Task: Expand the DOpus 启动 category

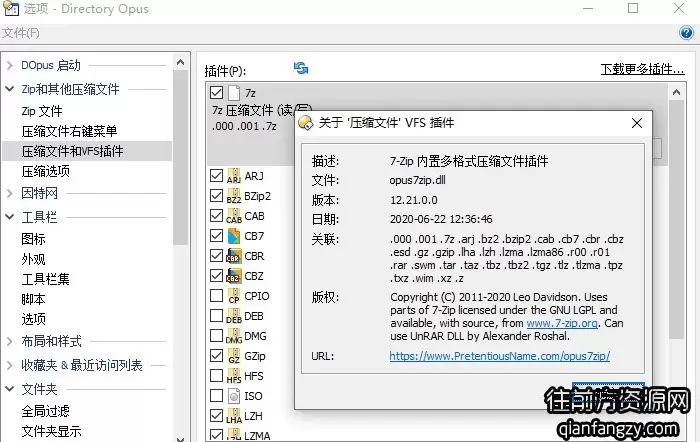Action: pyautogui.click(x=10, y=66)
